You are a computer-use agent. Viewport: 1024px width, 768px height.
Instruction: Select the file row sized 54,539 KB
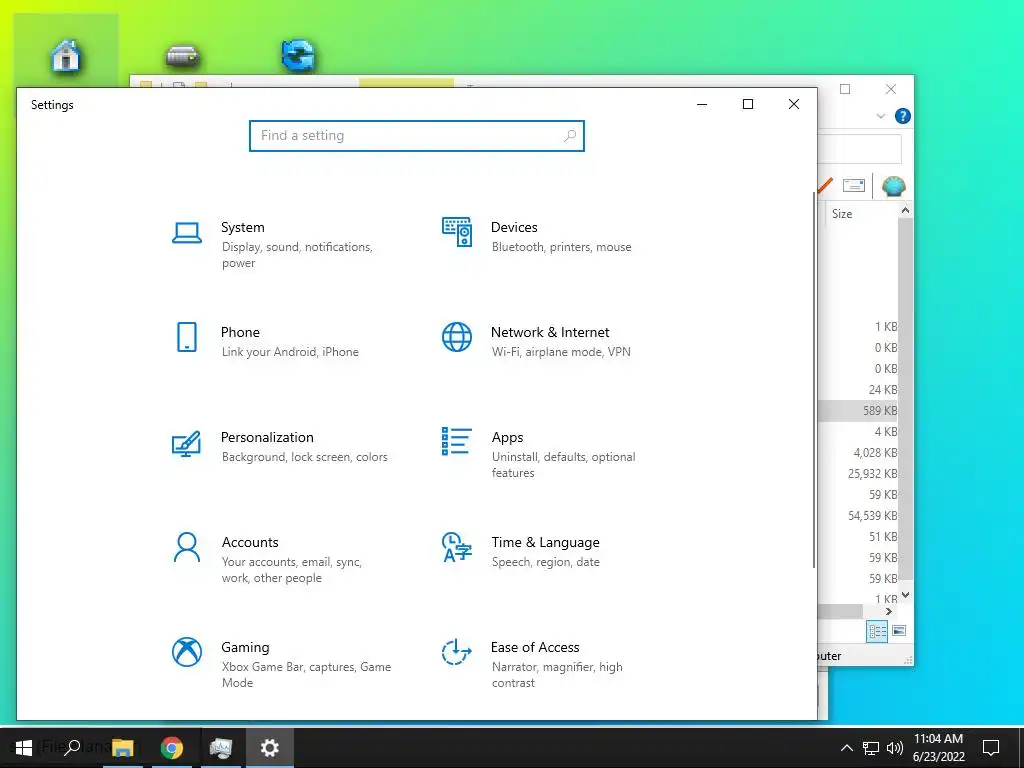(857, 516)
